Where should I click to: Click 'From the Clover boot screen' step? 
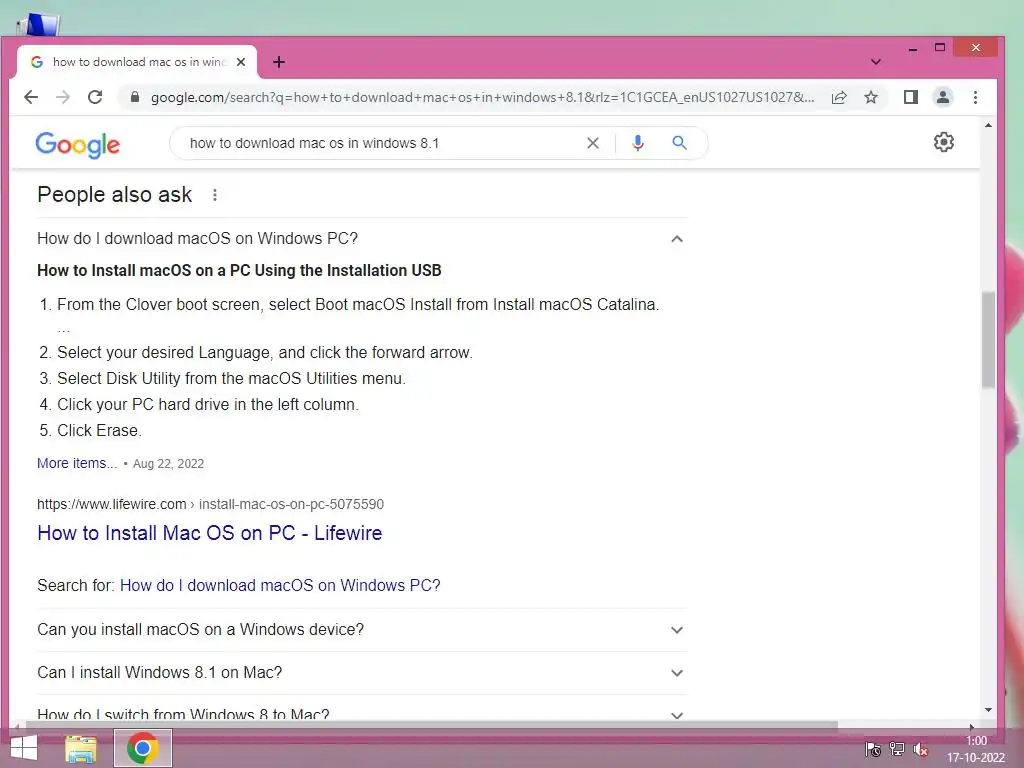click(358, 304)
